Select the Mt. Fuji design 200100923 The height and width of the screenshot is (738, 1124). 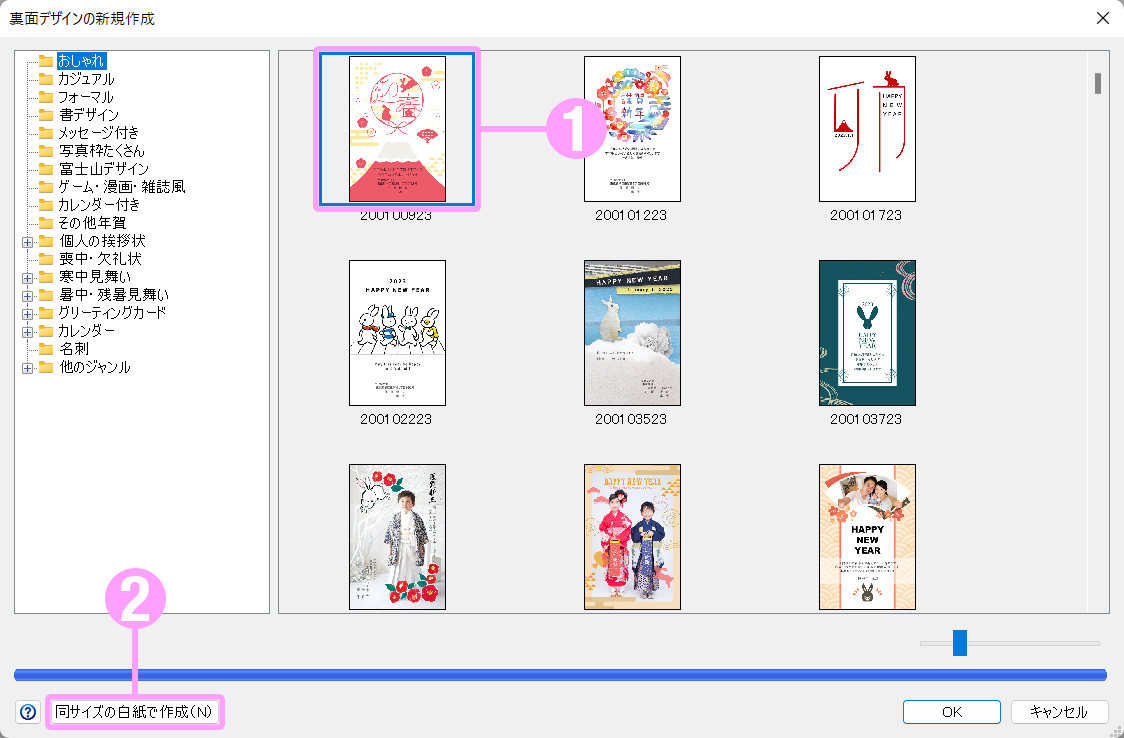(397, 129)
